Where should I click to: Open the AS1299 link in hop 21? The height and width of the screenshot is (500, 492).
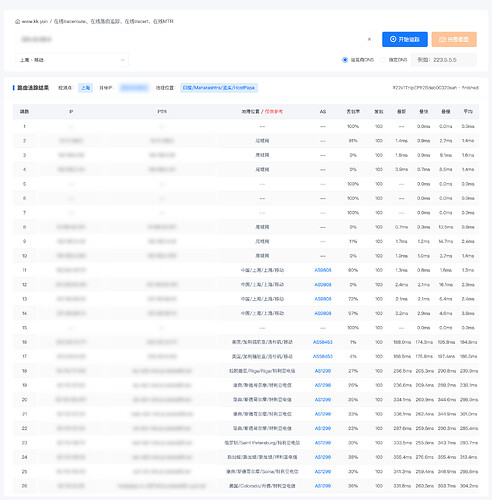coord(323,414)
